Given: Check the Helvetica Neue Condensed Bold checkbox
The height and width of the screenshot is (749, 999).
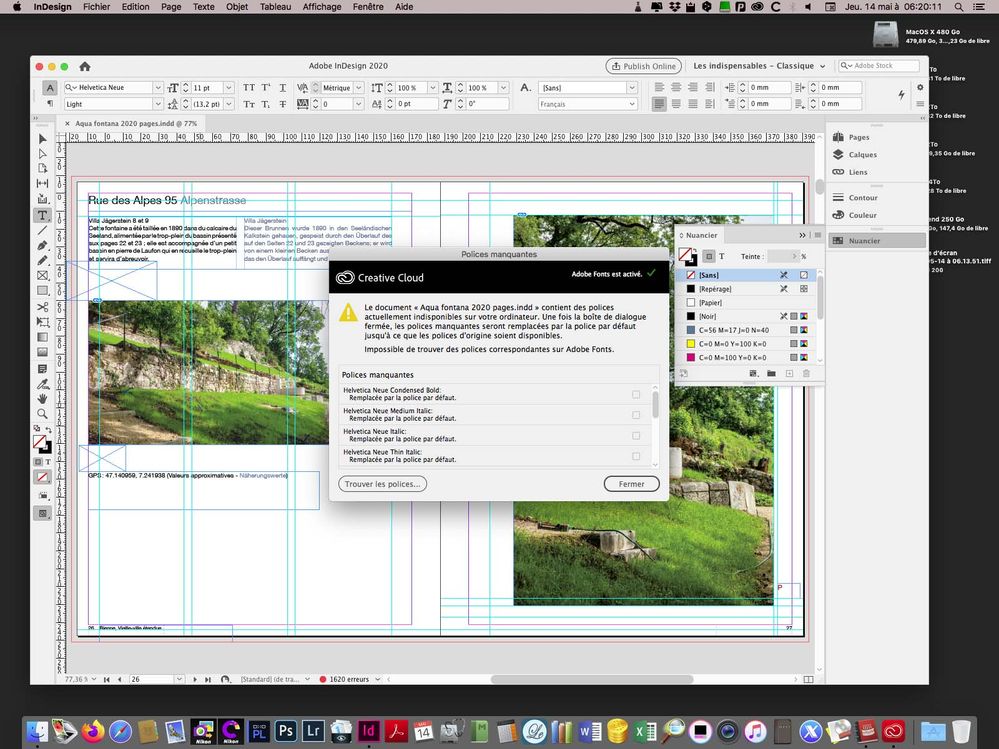Looking at the screenshot, I should click(636, 394).
